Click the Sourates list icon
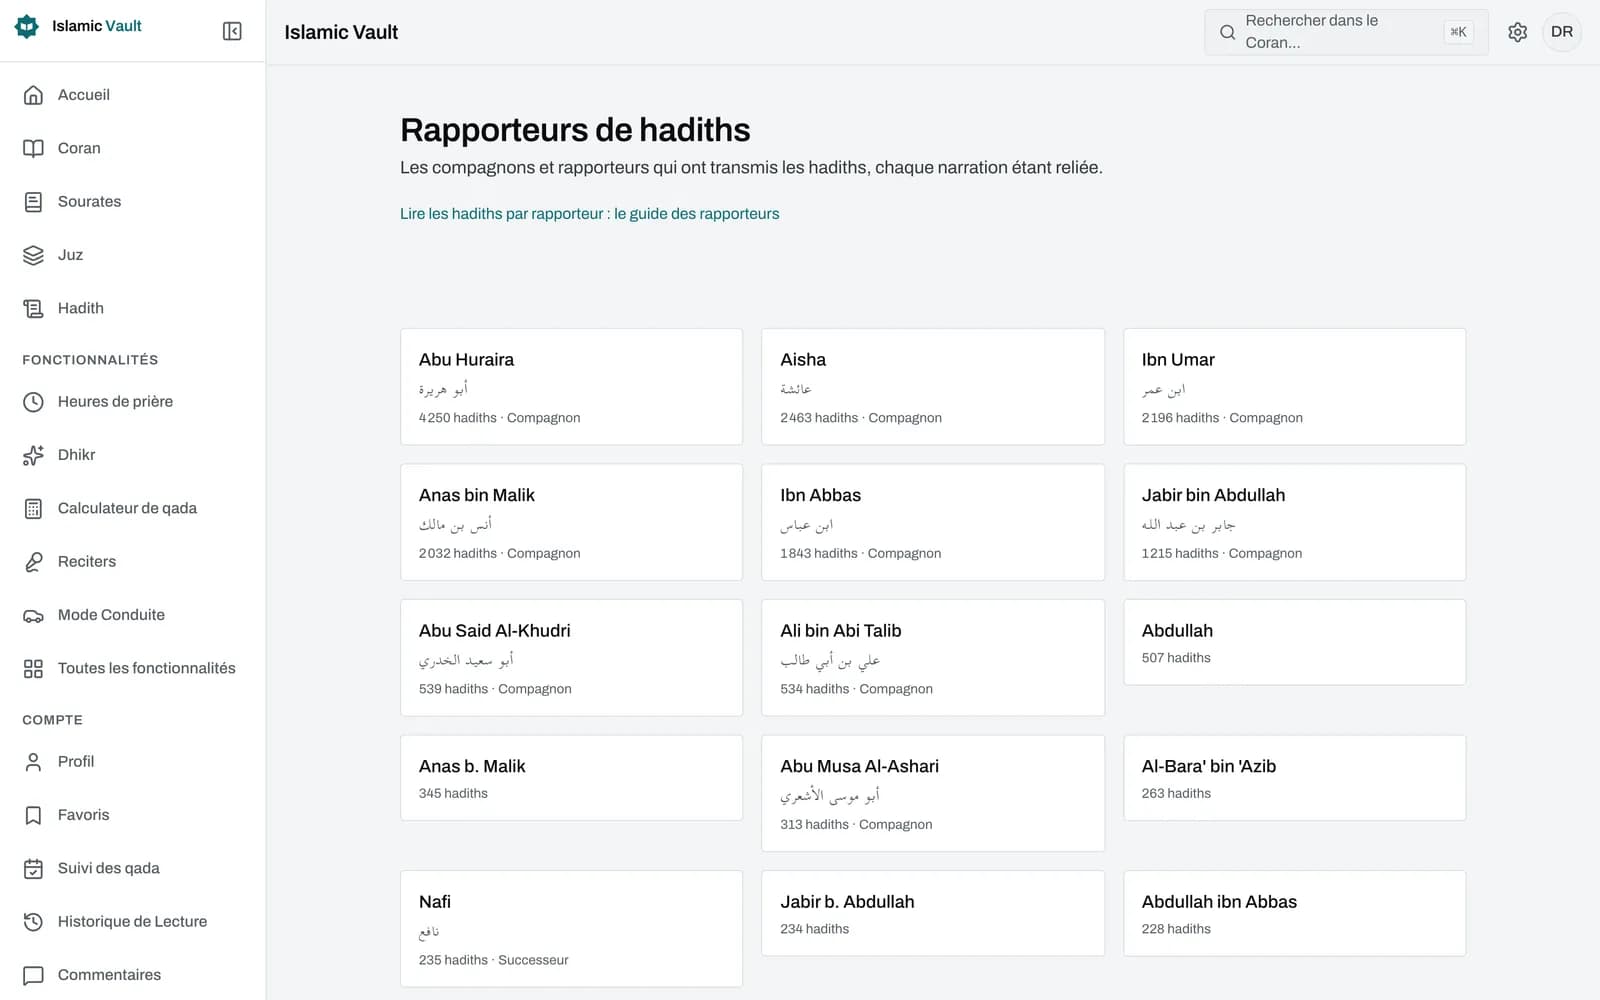Image resolution: width=1600 pixels, height=1000 pixels. (x=33, y=202)
